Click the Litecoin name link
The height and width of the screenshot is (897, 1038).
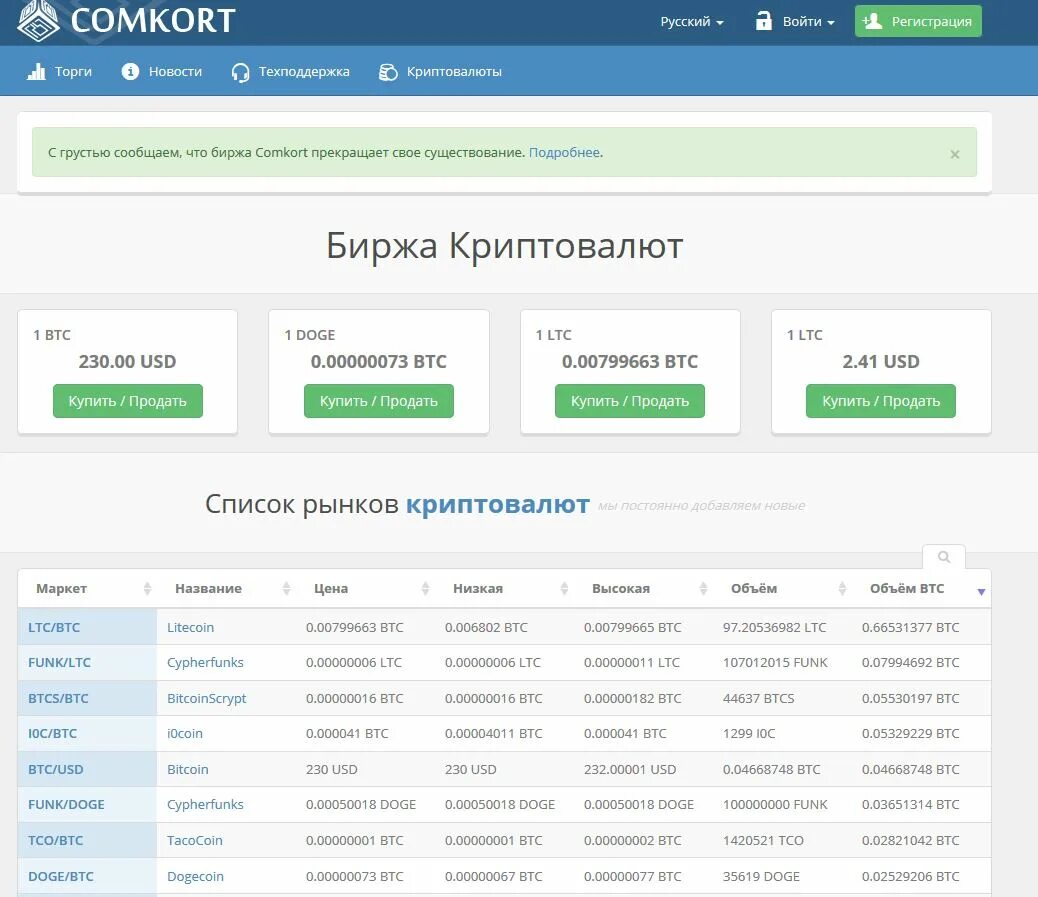(191, 628)
